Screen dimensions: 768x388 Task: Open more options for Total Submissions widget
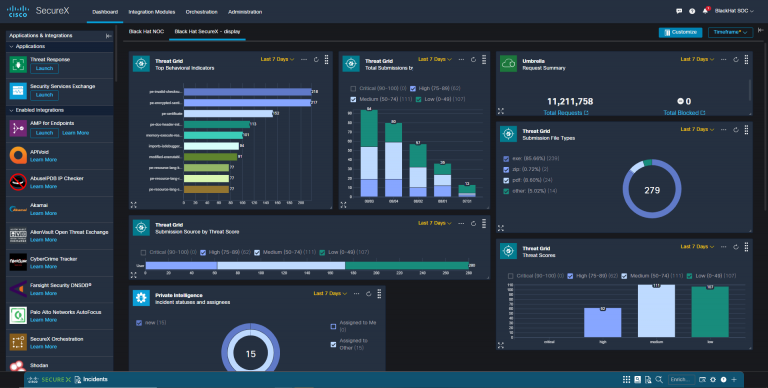[x=461, y=59]
